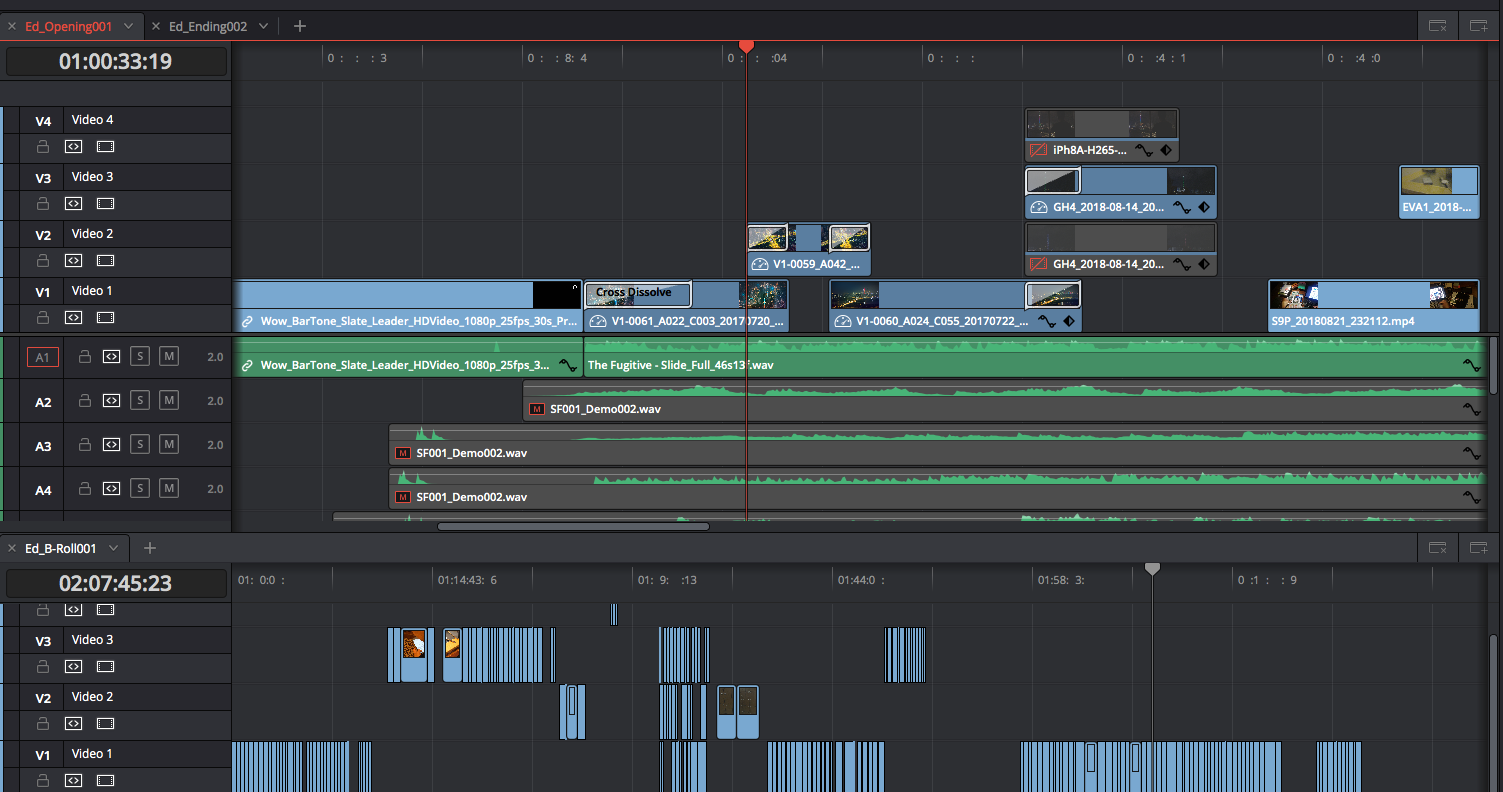Close the Ed_B-Roll001 stacked timeline panel icon
Viewport: 1503px width, 792px height.
pyautogui.click(x=1437, y=548)
